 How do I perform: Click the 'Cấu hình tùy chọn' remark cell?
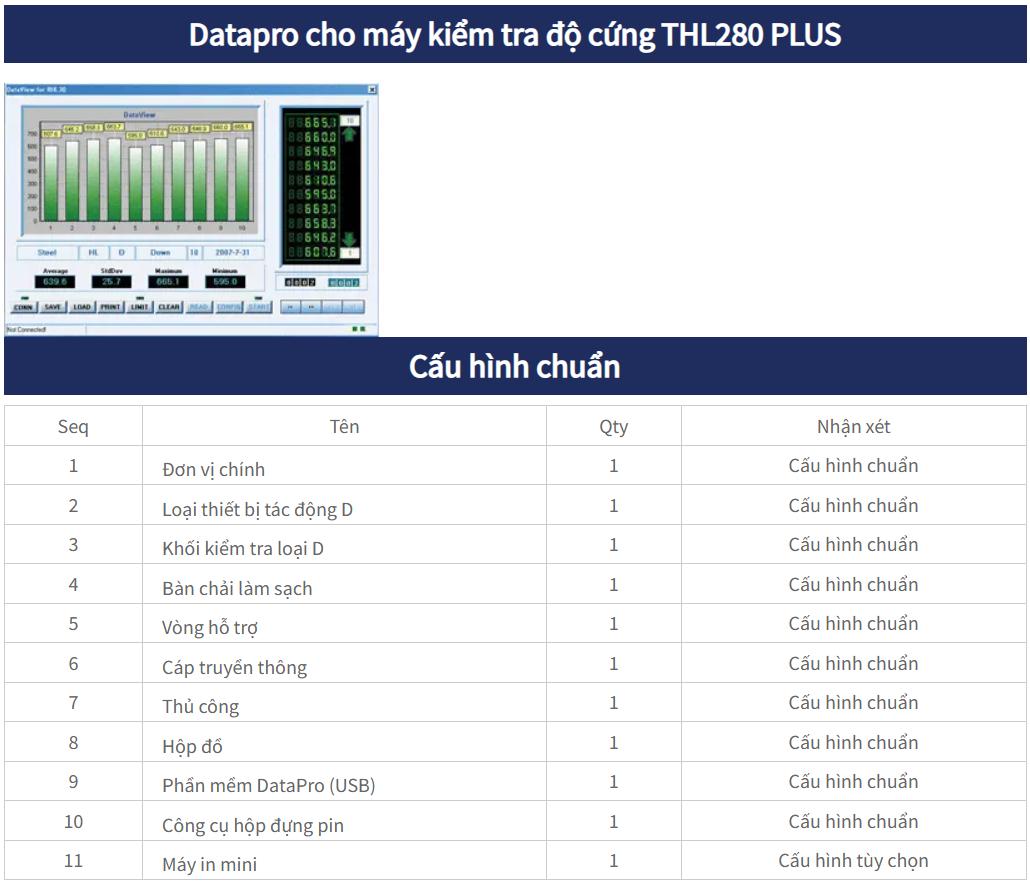[853, 860]
